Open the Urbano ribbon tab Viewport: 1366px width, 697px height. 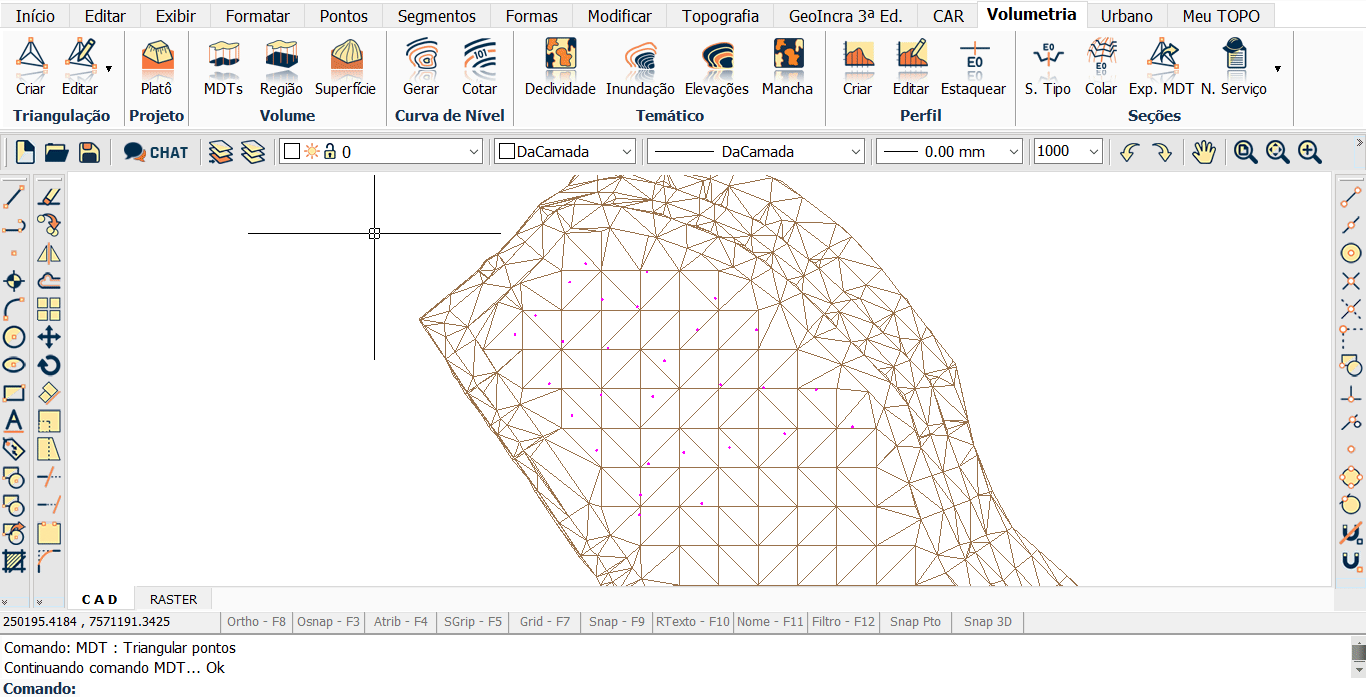click(x=1127, y=16)
